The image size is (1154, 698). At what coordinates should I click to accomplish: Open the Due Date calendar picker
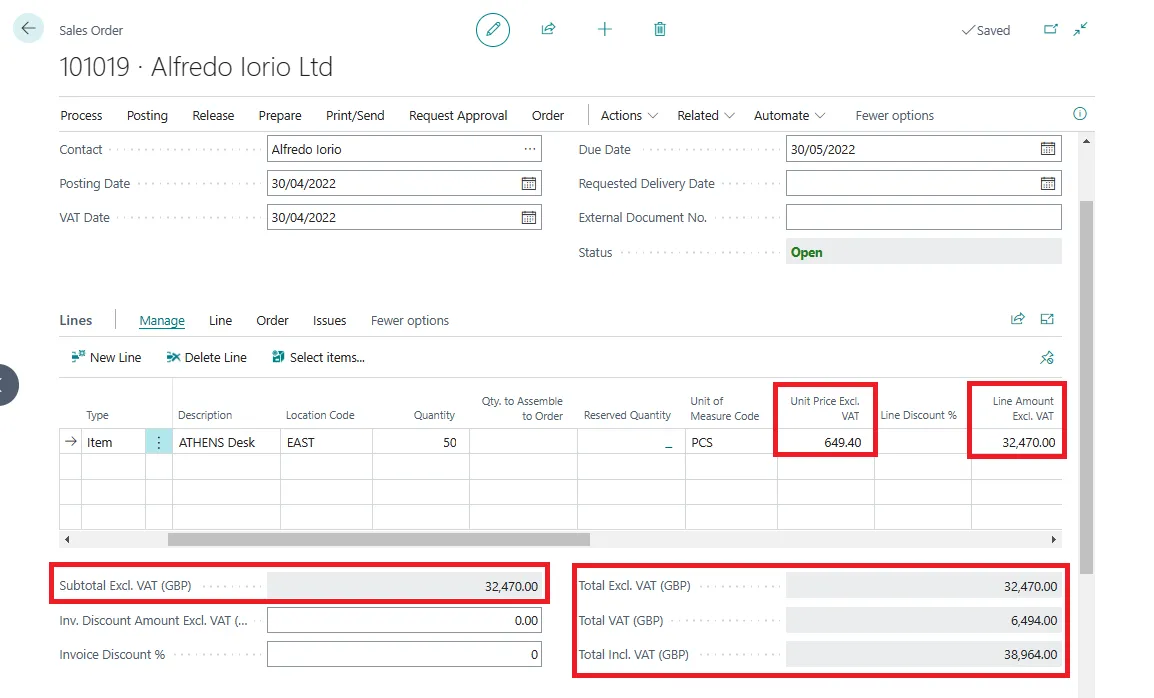[x=1048, y=149]
